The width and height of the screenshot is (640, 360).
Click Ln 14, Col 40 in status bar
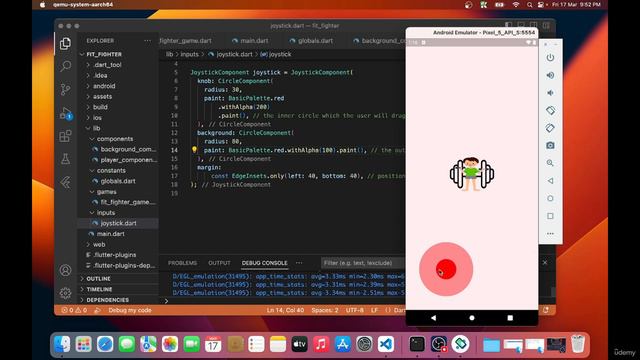(x=285, y=310)
